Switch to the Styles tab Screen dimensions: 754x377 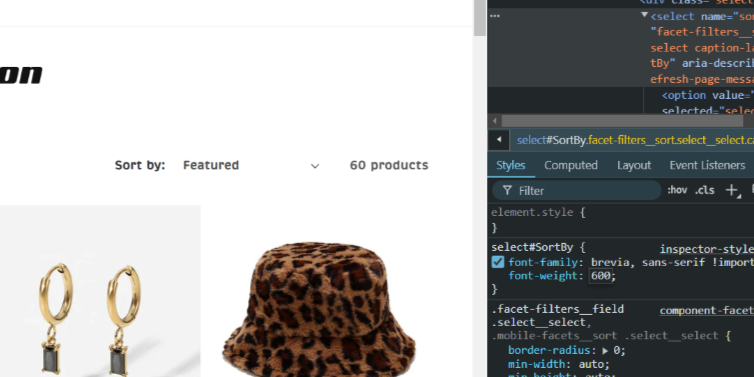point(511,165)
